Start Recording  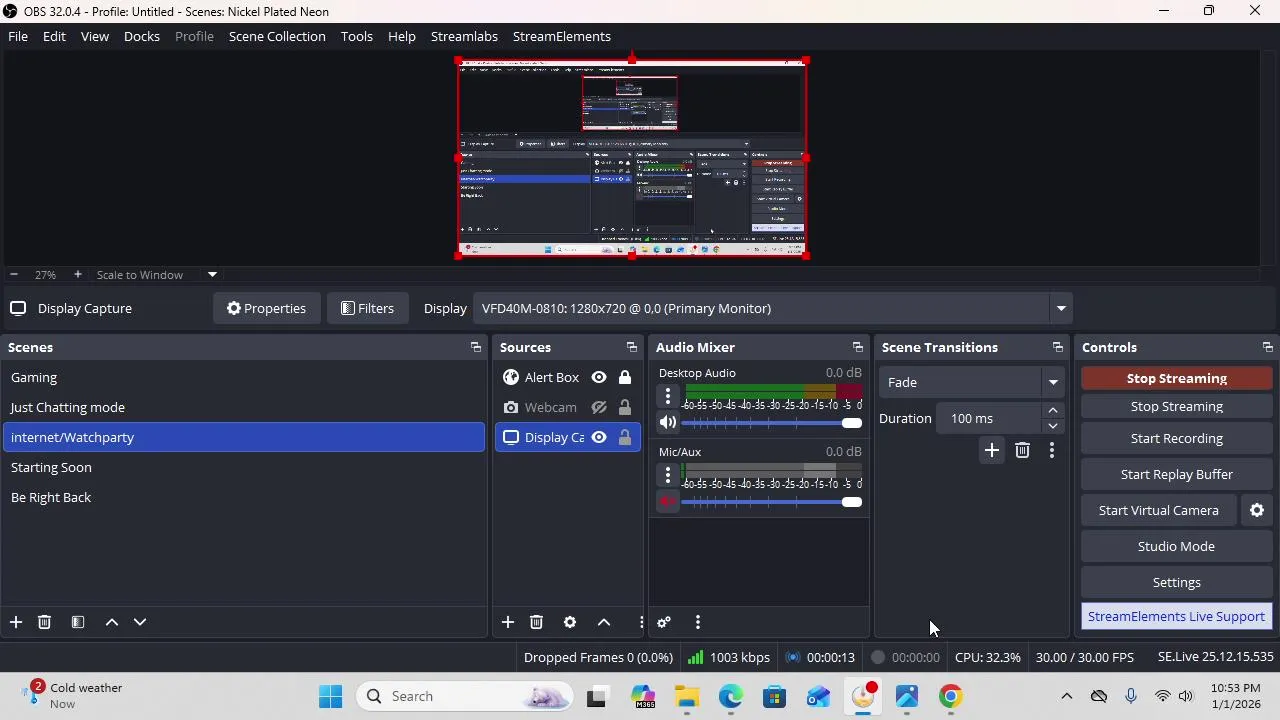(1176, 438)
